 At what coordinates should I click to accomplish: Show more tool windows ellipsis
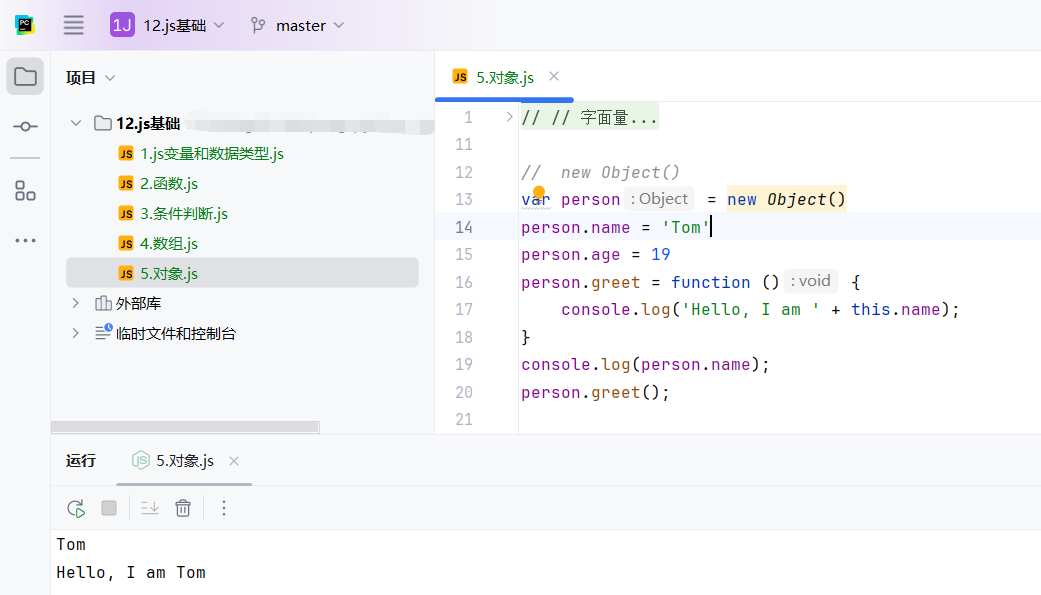pyautogui.click(x=25, y=240)
